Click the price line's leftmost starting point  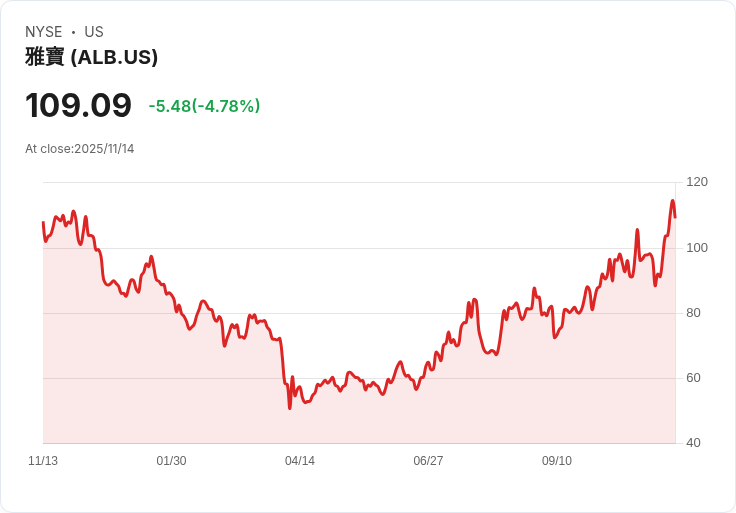[x=43, y=222]
